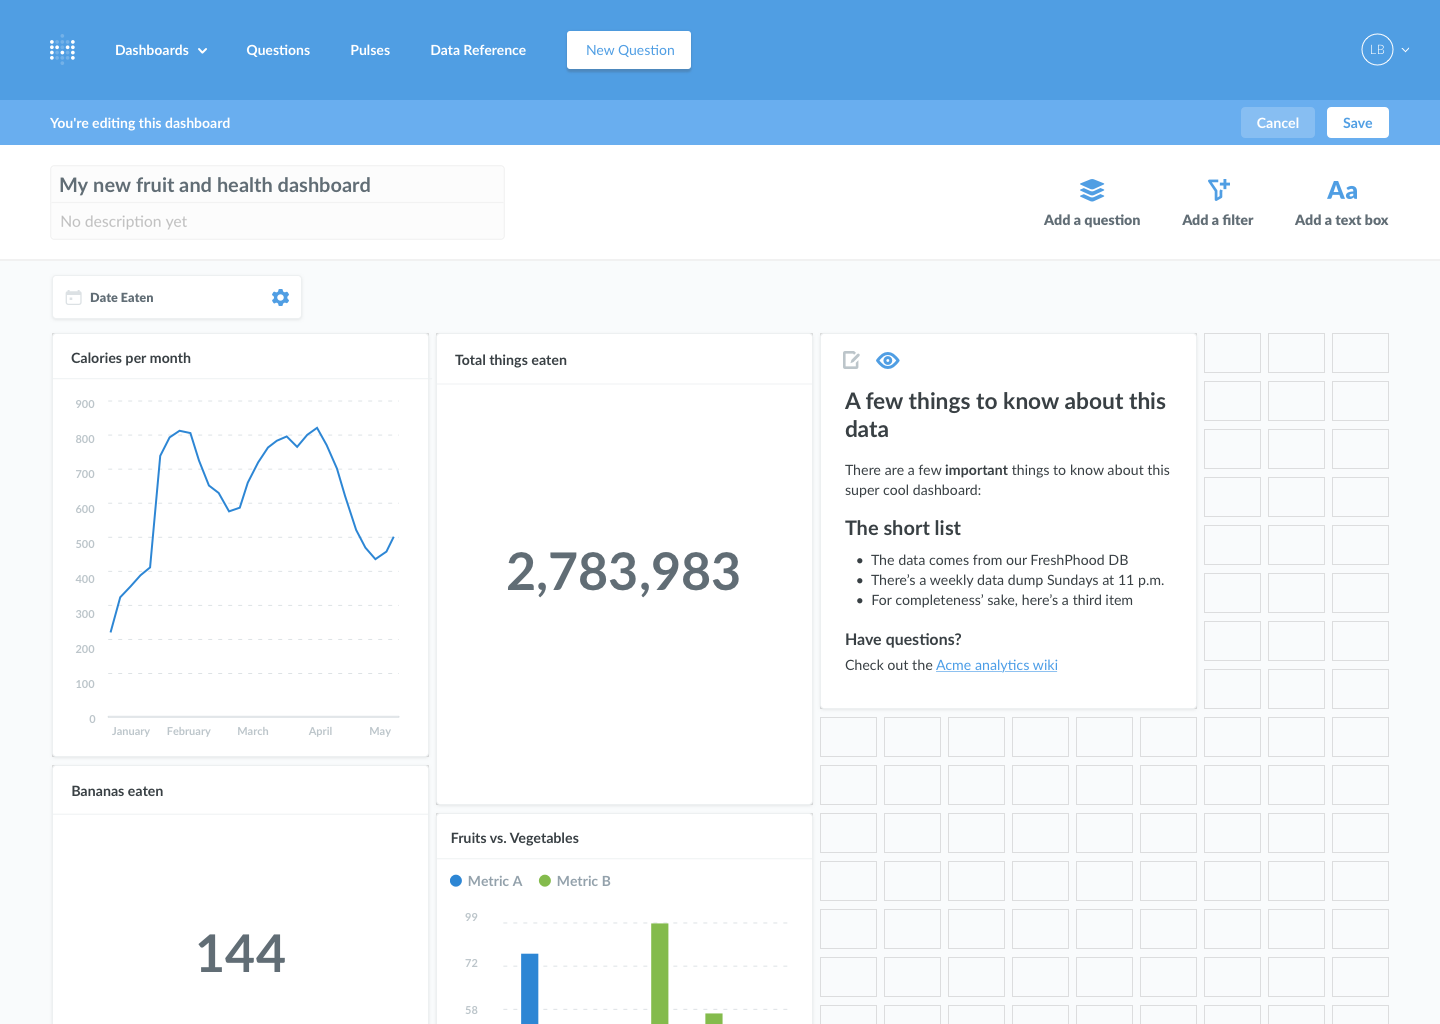The height and width of the screenshot is (1024, 1440).
Task: Select the edit pencil on the text card
Action: tap(852, 360)
